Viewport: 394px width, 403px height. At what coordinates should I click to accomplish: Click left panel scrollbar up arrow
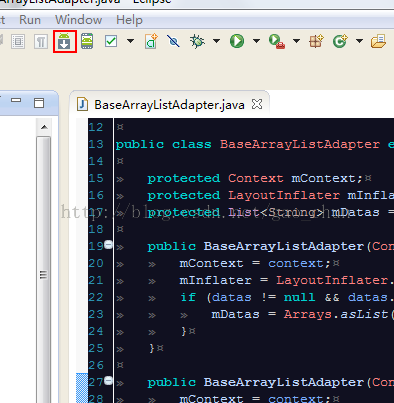44,127
